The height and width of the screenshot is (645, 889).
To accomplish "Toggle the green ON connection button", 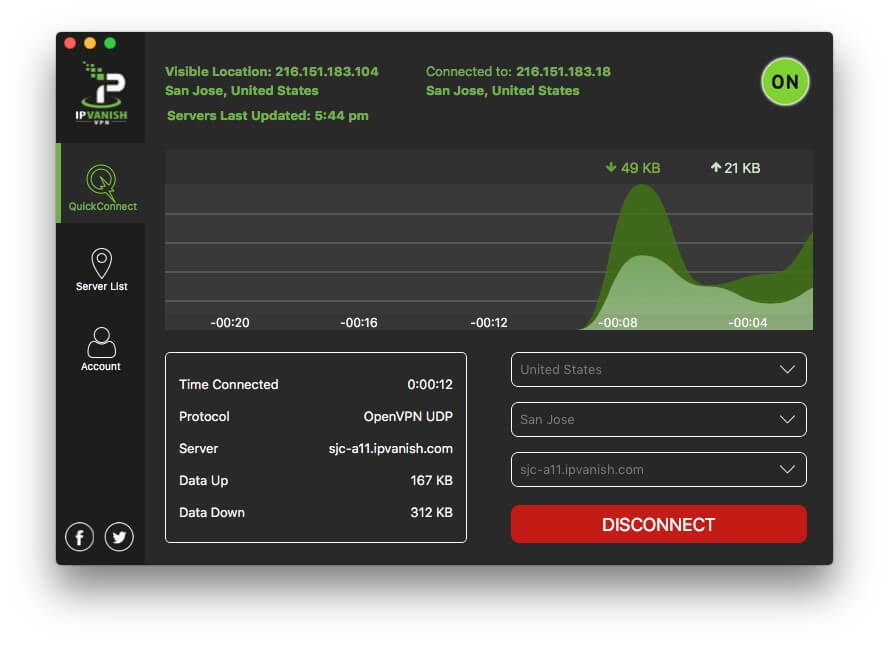I will [785, 82].
